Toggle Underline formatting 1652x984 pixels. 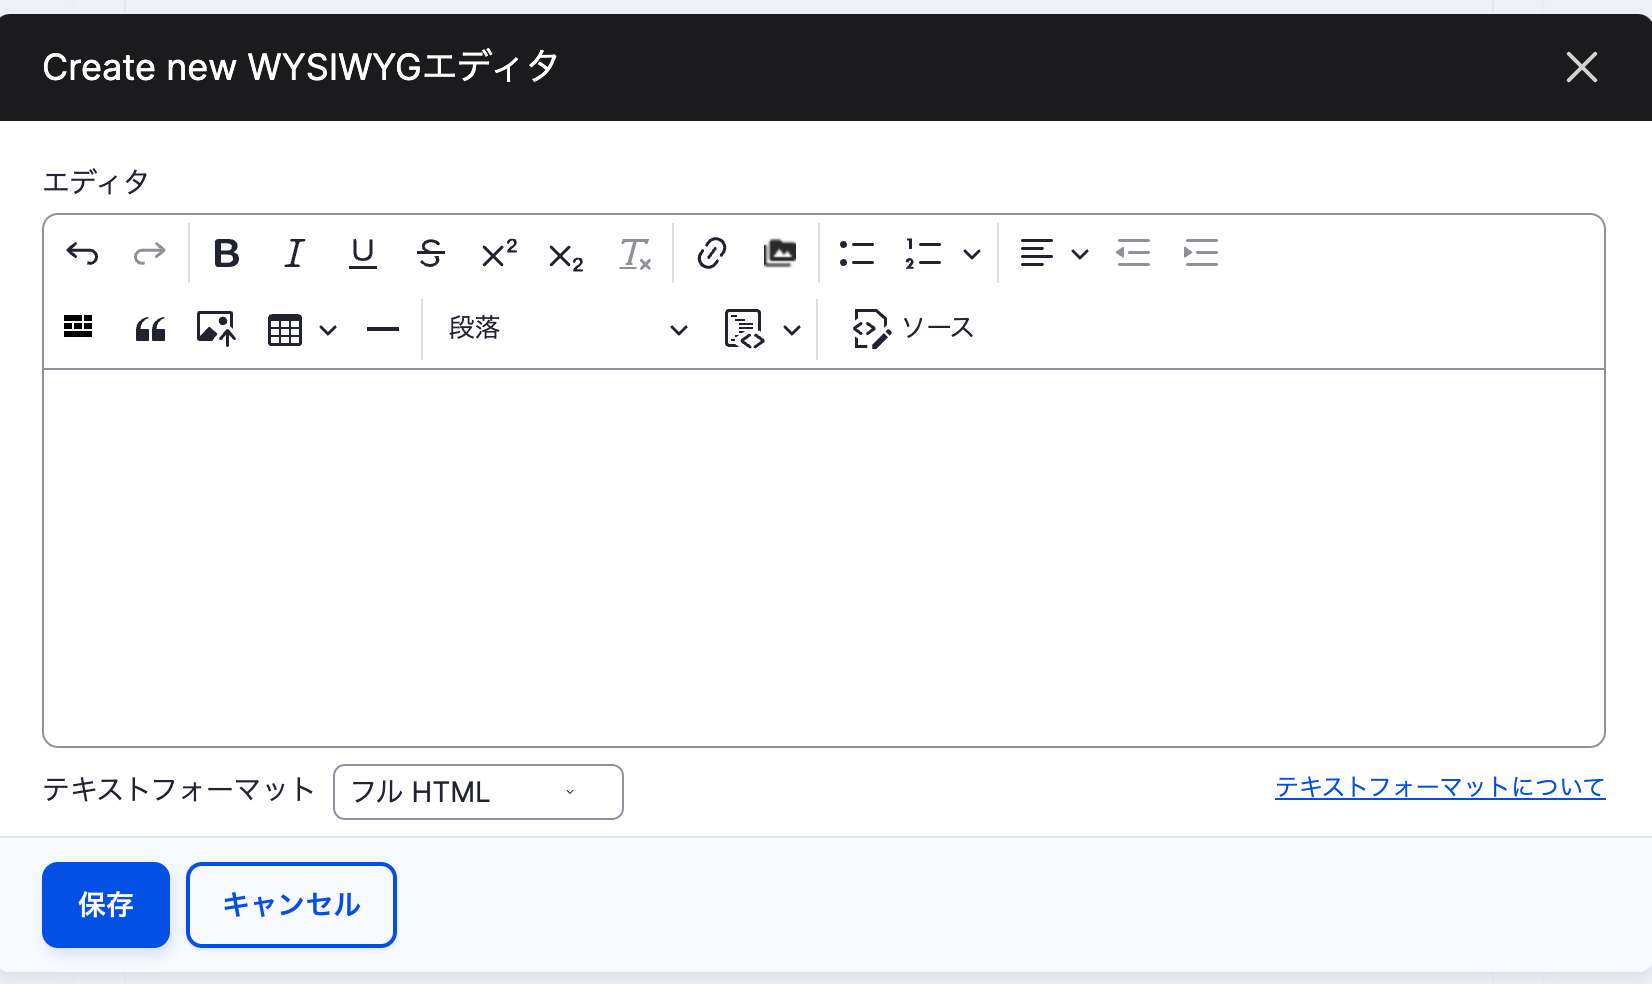(363, 254)
